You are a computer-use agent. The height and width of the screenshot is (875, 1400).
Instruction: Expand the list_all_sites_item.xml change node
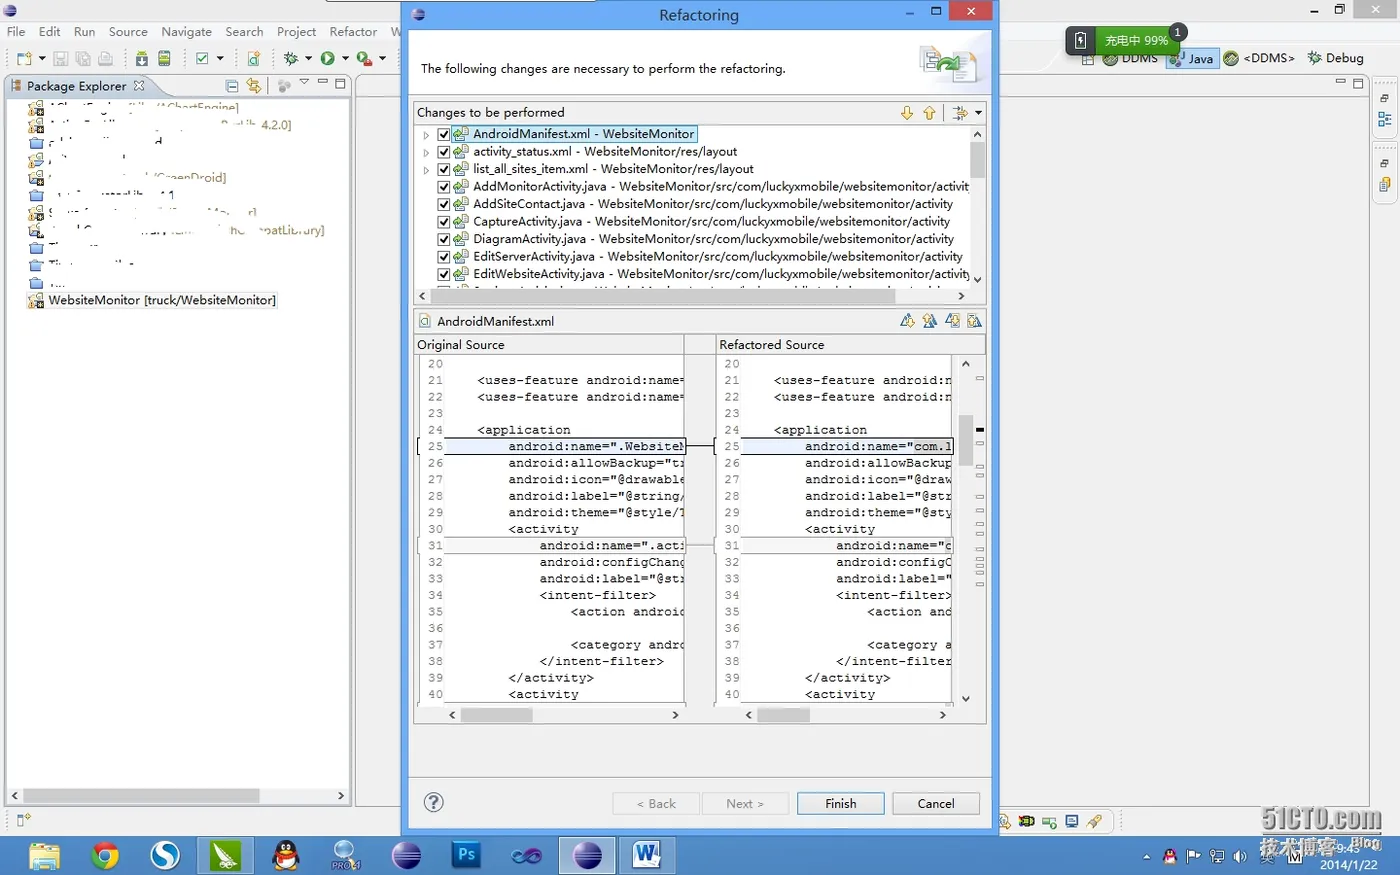pyautogui.click(x=426, y=170)
